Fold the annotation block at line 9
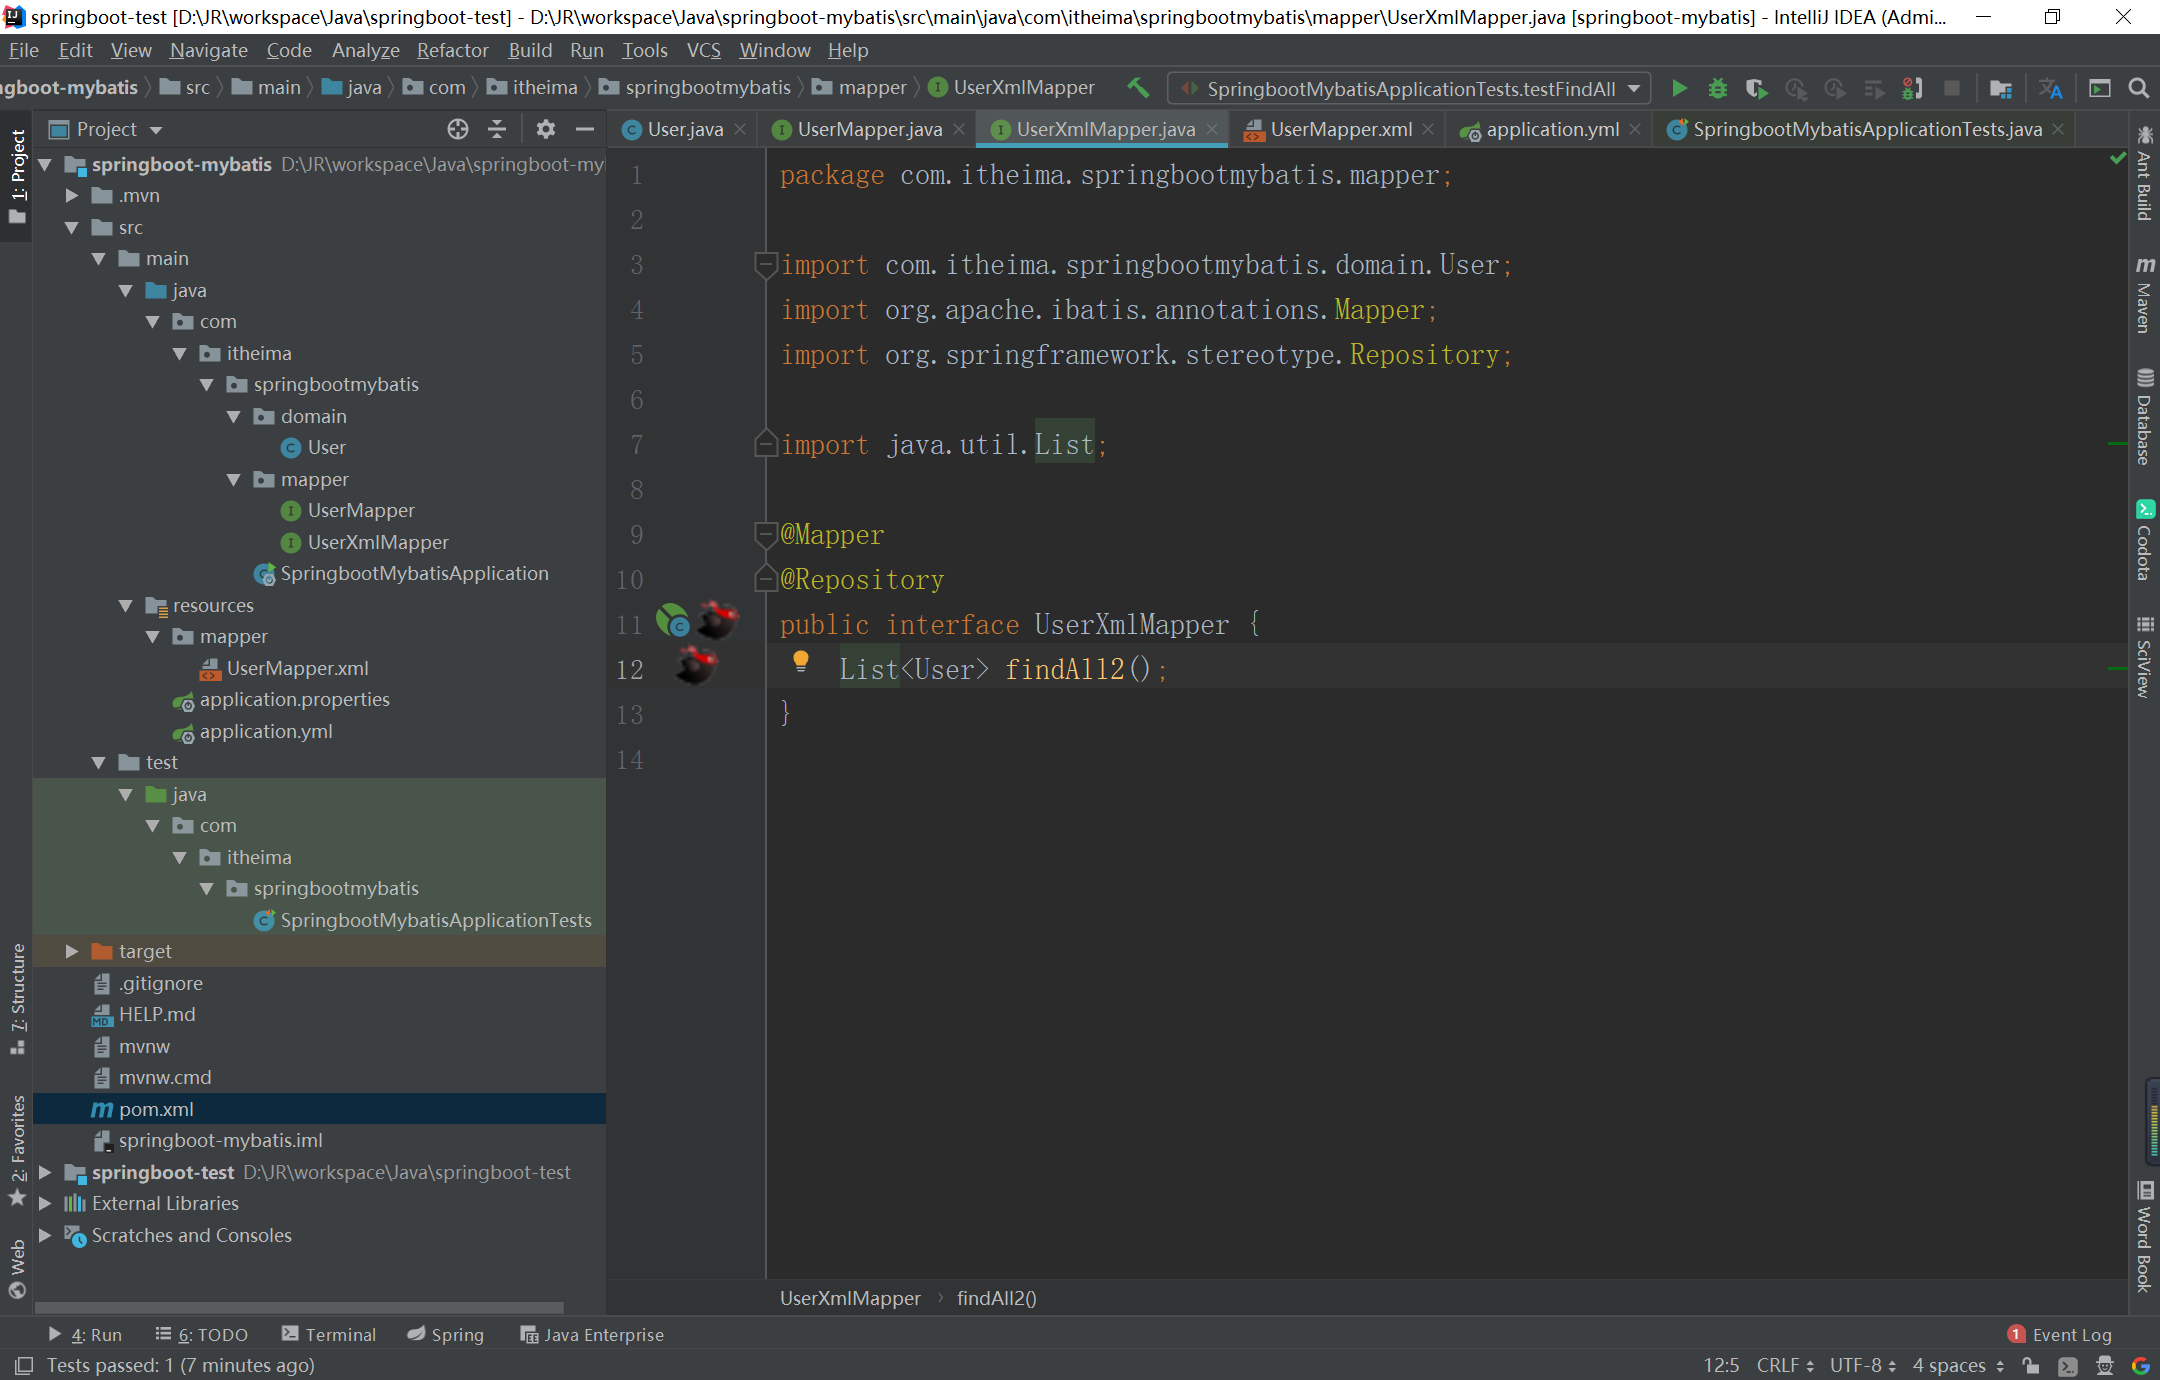Screen dimensions: 2160x1380 (765, 535)
